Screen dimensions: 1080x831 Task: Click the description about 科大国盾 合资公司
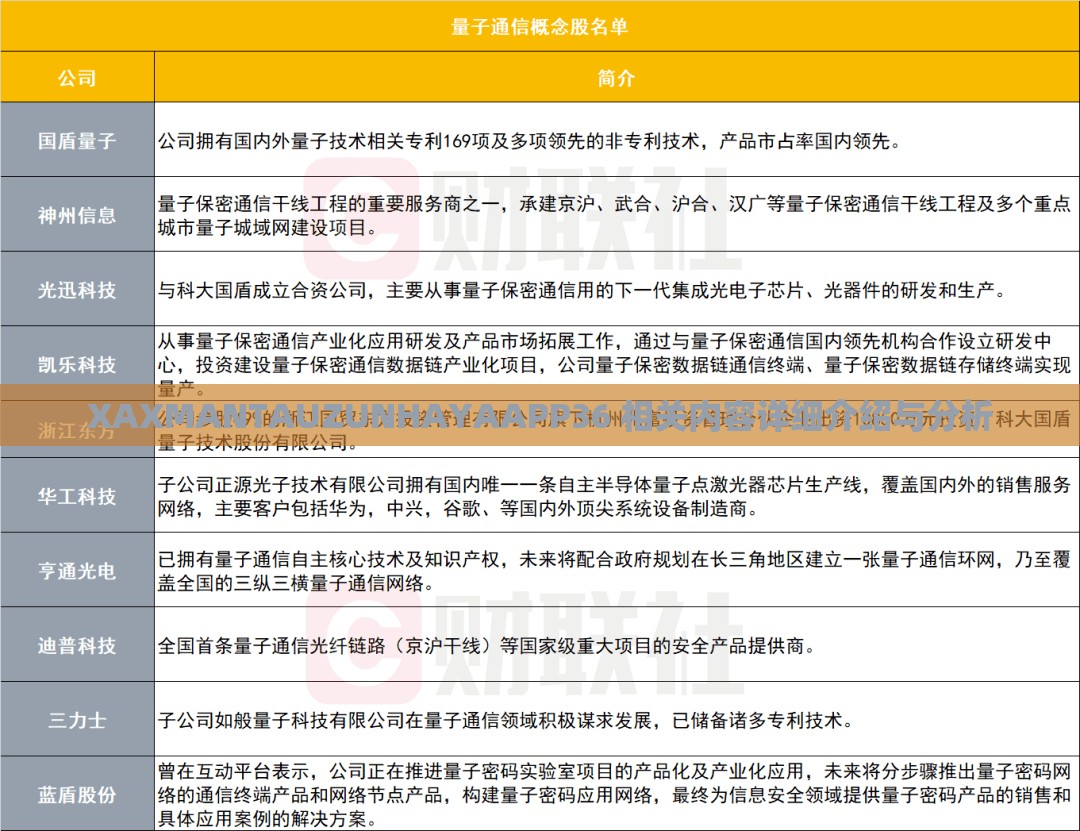[582, 290]
